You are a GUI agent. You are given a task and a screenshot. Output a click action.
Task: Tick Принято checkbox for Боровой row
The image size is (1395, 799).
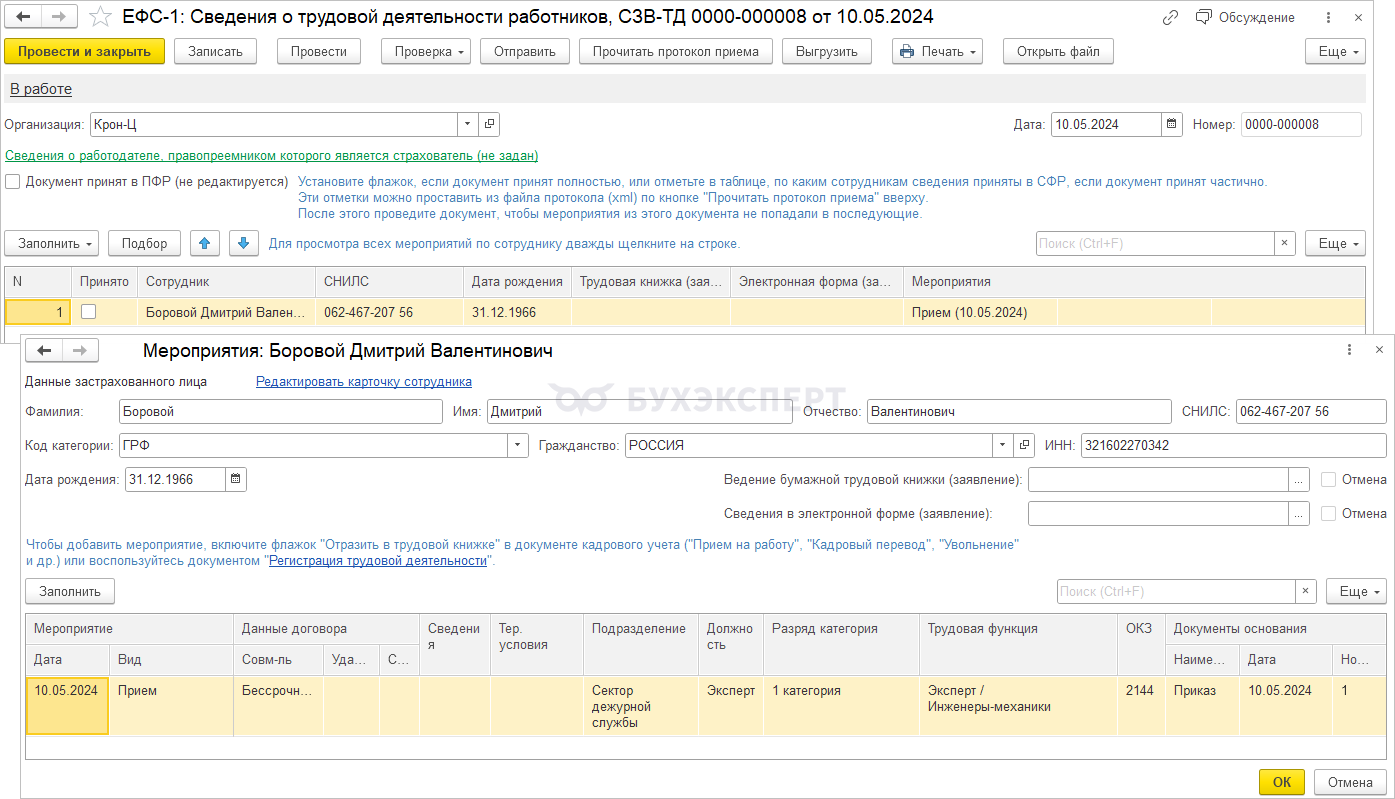click(x=89, y=312)
